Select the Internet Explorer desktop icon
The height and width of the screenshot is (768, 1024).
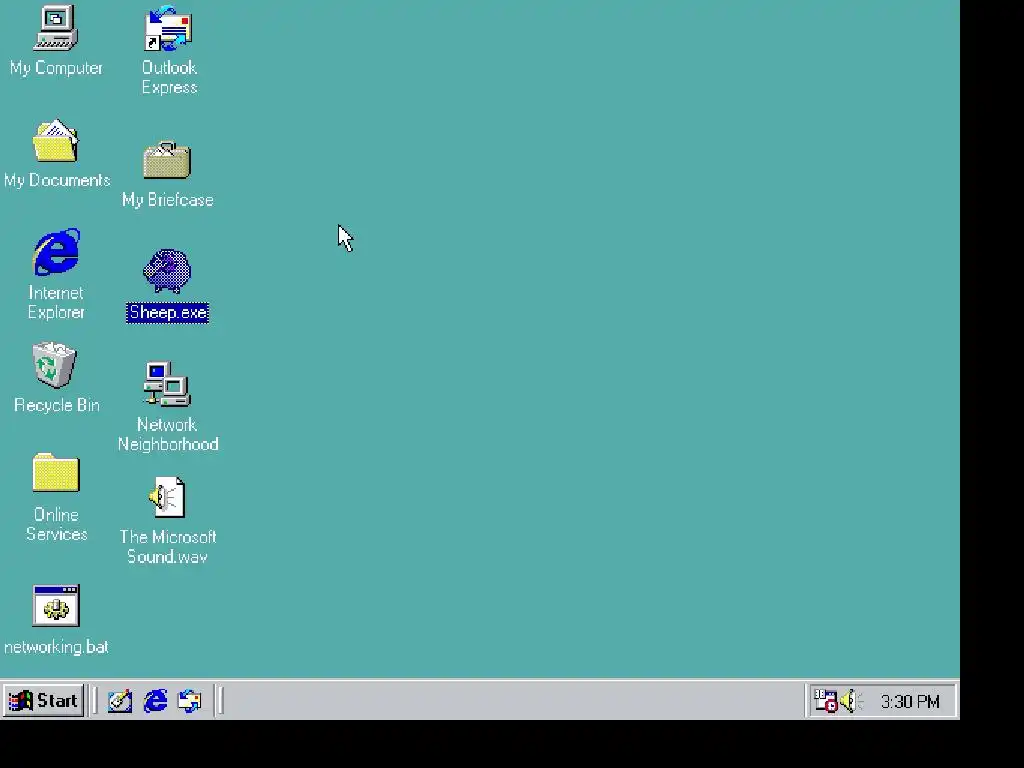[56, 252]
